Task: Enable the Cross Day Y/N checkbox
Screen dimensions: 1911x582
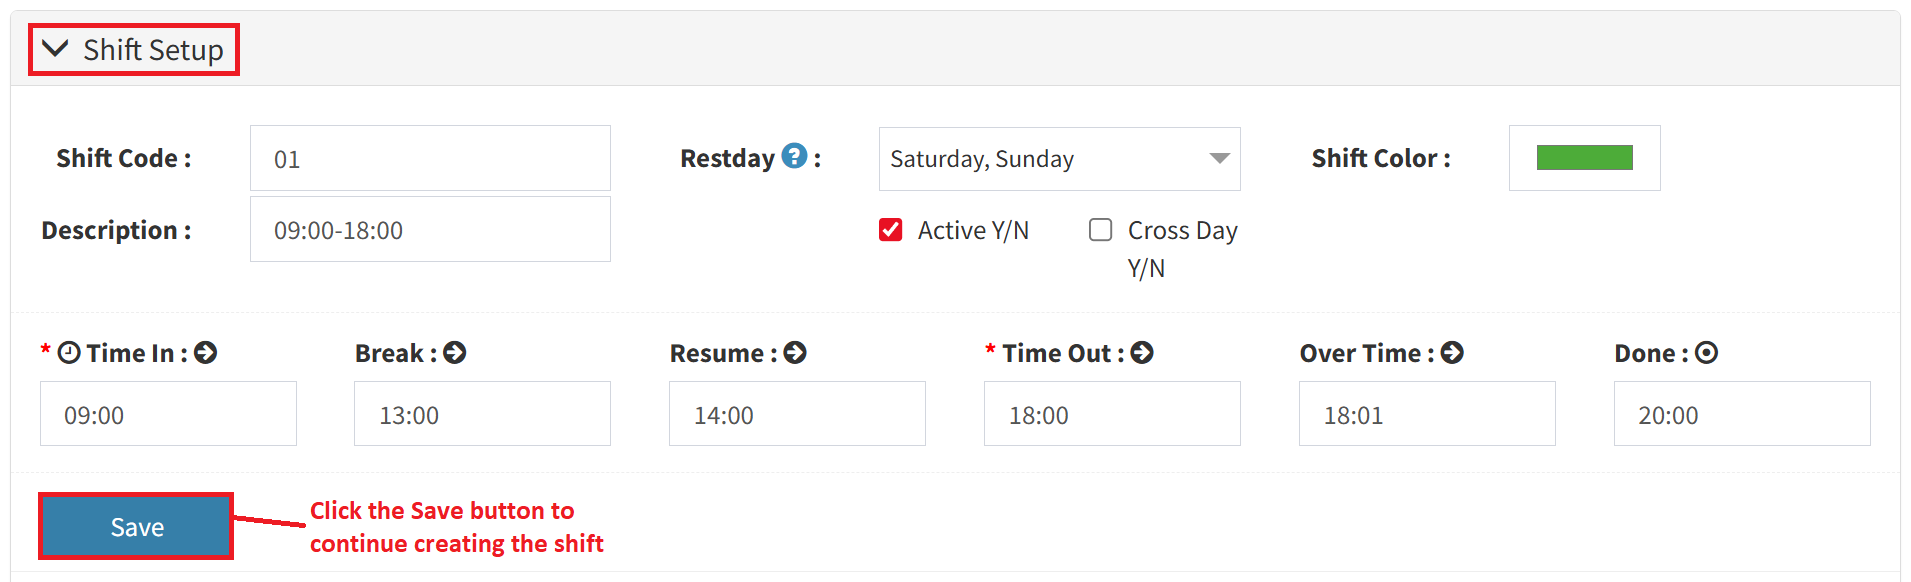Action: point(1100,230)
